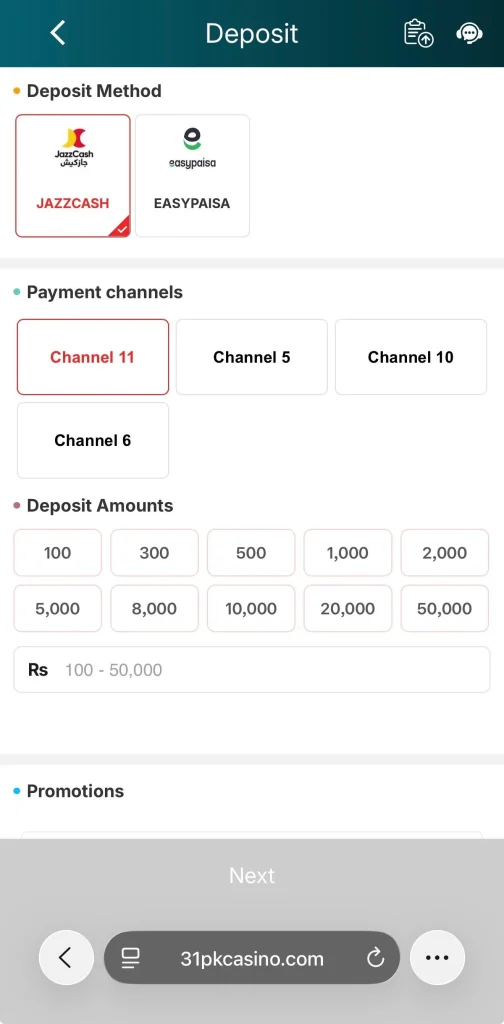Screen dimensions: 504x1024
Task: Choose payment Channel 5
Action: 251,357
